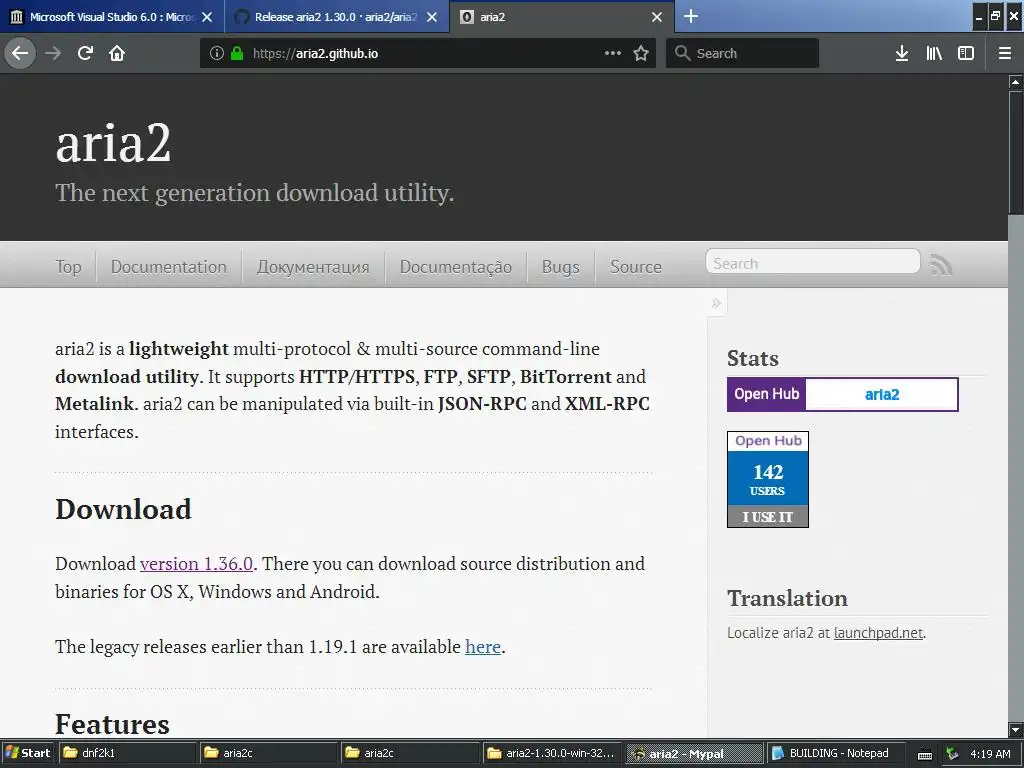Open page actions three-dot menu
1024x768 pixels.
pos(613,53)
